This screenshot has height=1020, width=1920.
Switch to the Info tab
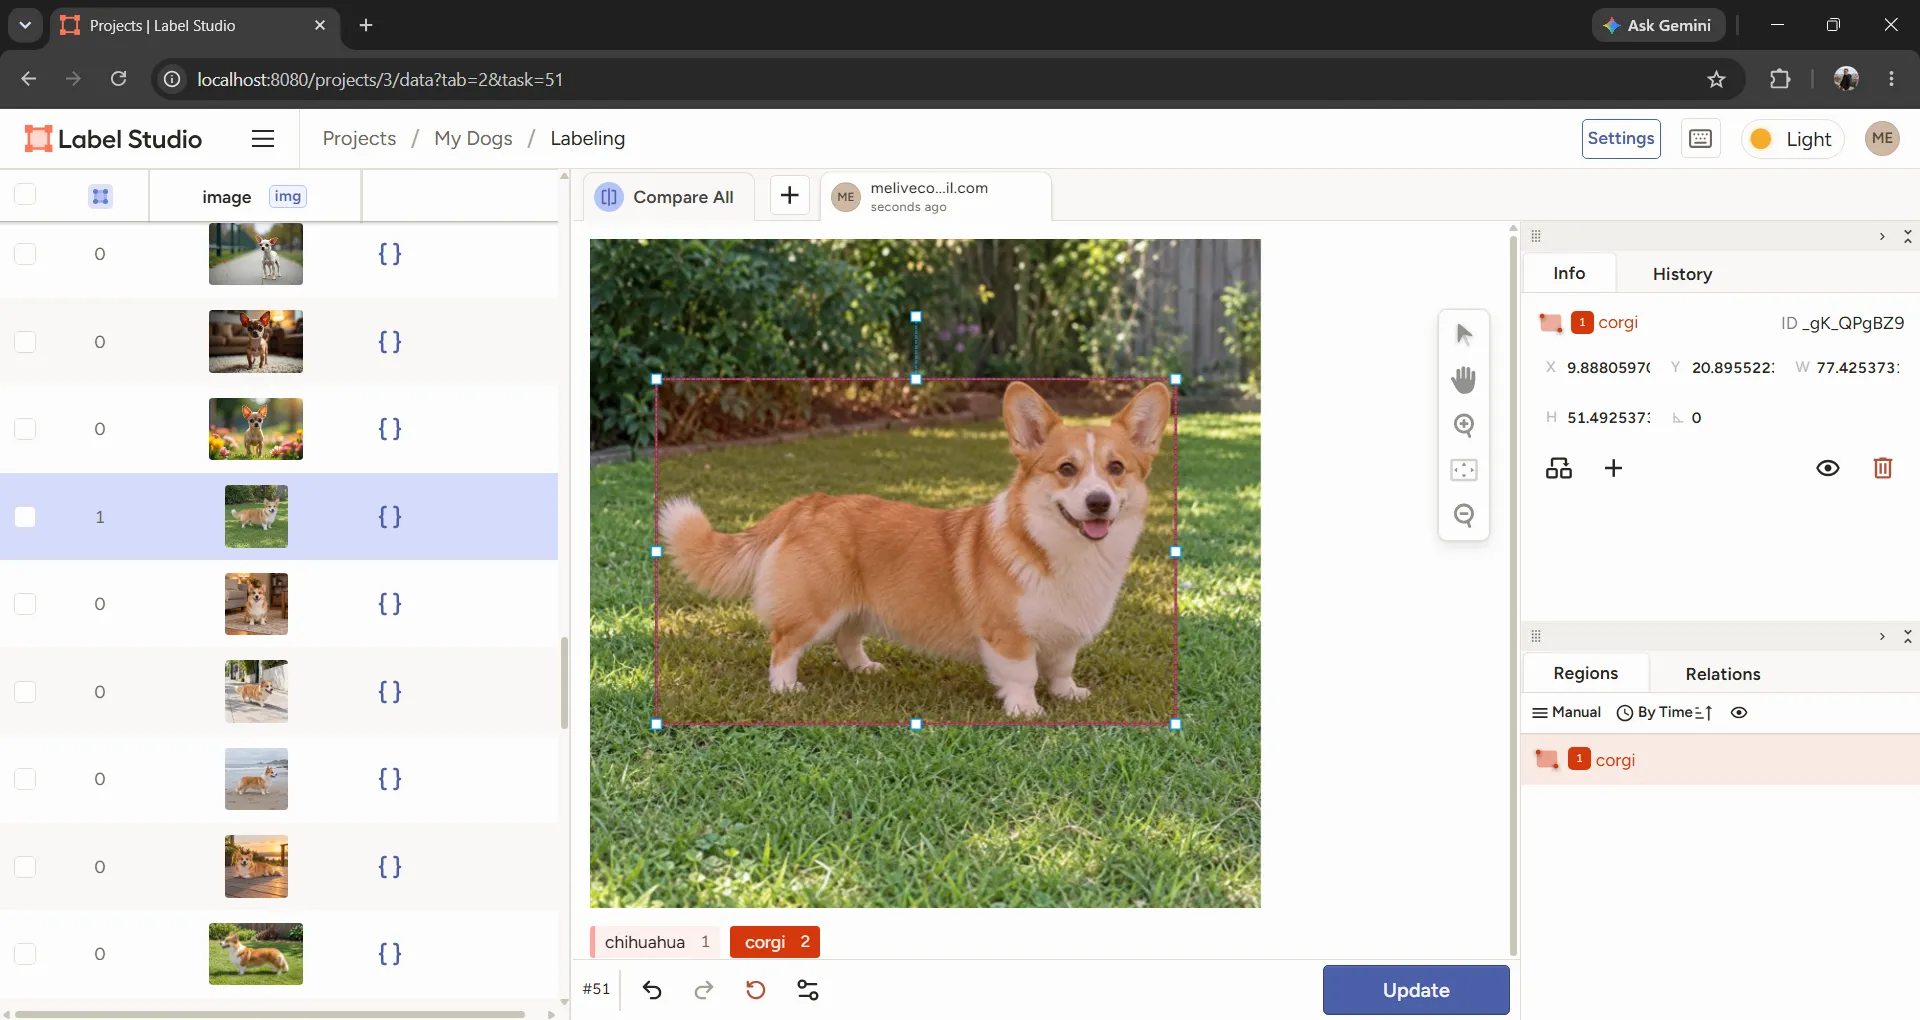(1569, 273)
